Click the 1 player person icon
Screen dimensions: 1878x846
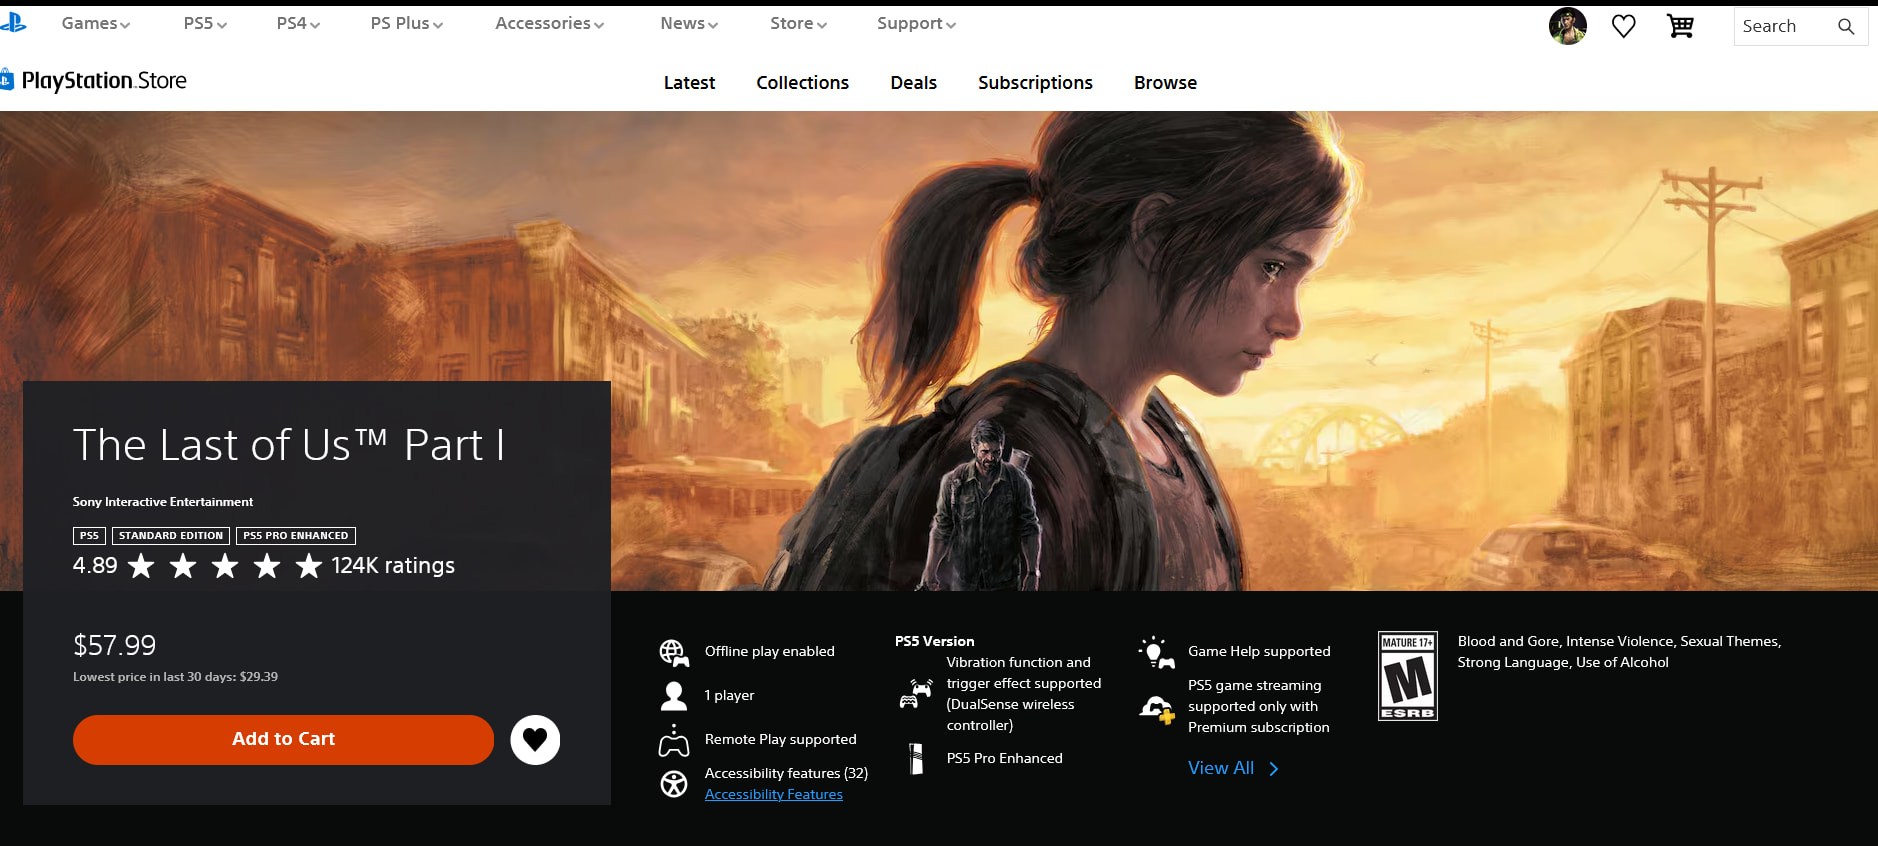674,696
